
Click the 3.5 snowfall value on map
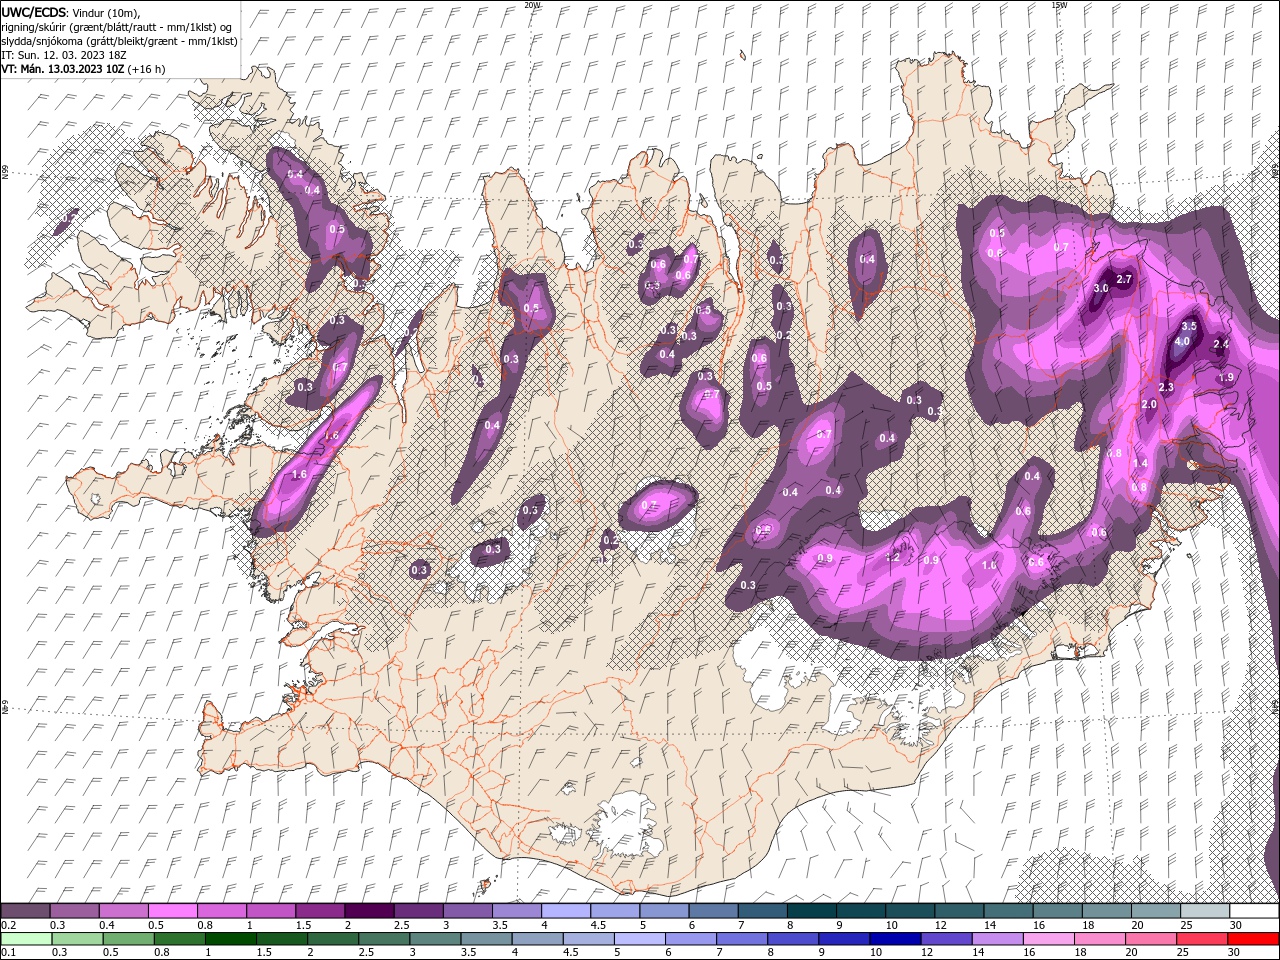click(x=1189, y=327)
